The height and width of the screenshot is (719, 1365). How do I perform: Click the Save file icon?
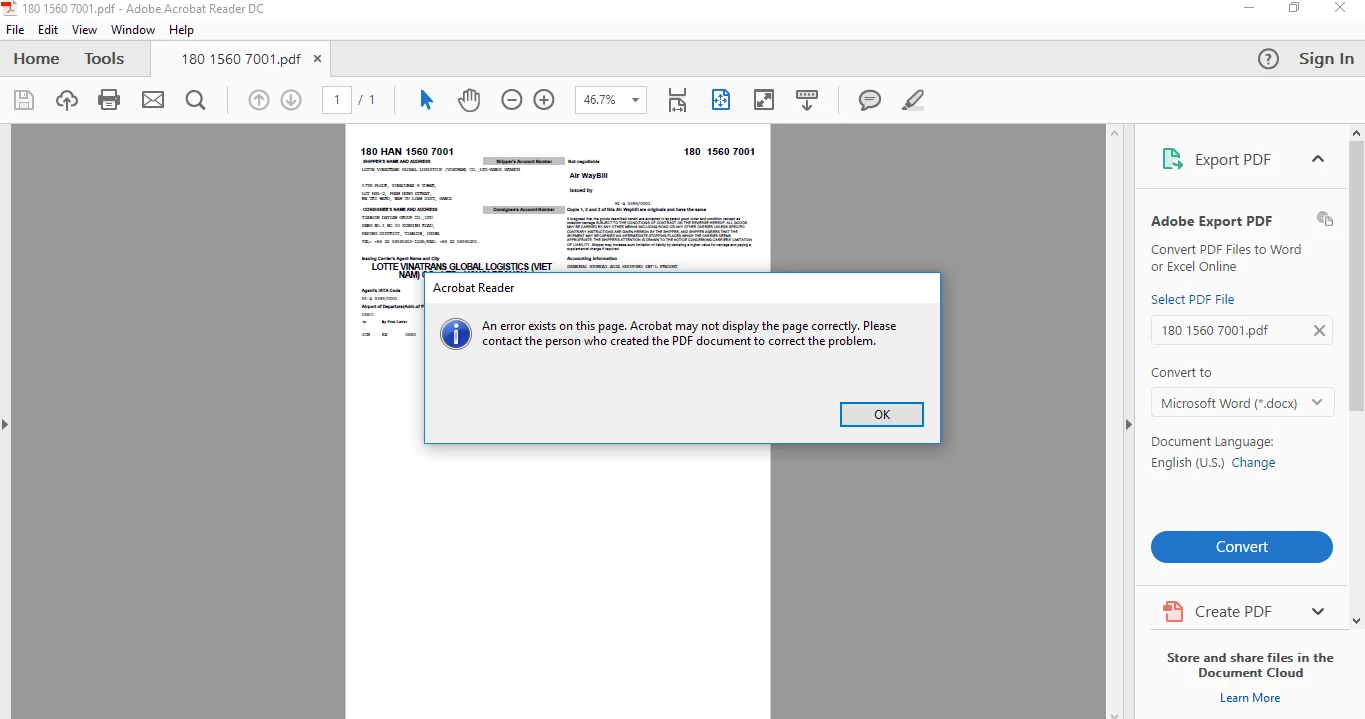[24, 100]
